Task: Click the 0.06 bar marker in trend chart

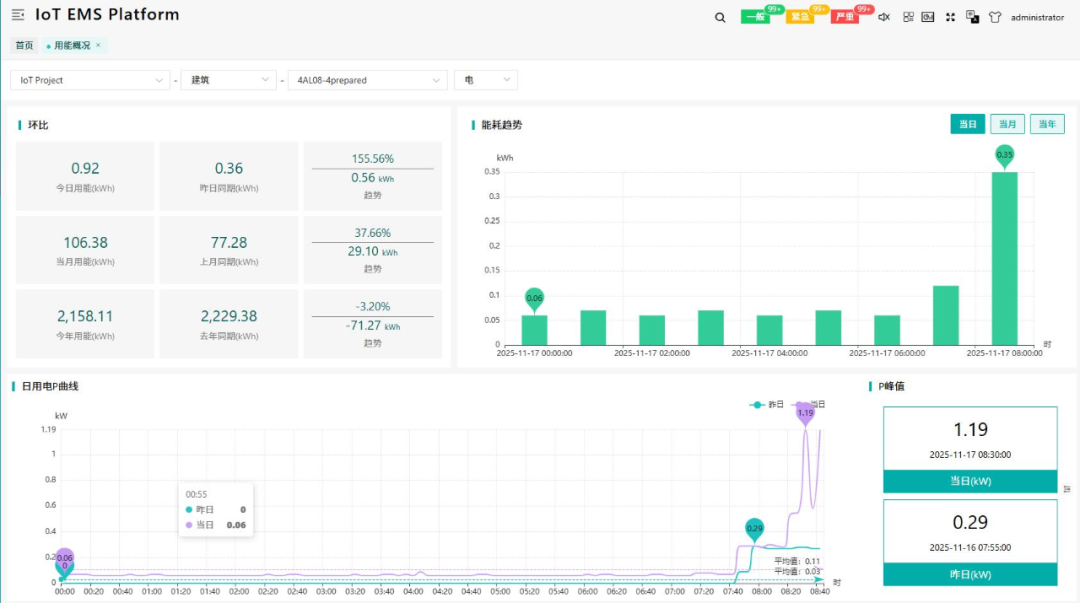Action: (x=534, y=299)
